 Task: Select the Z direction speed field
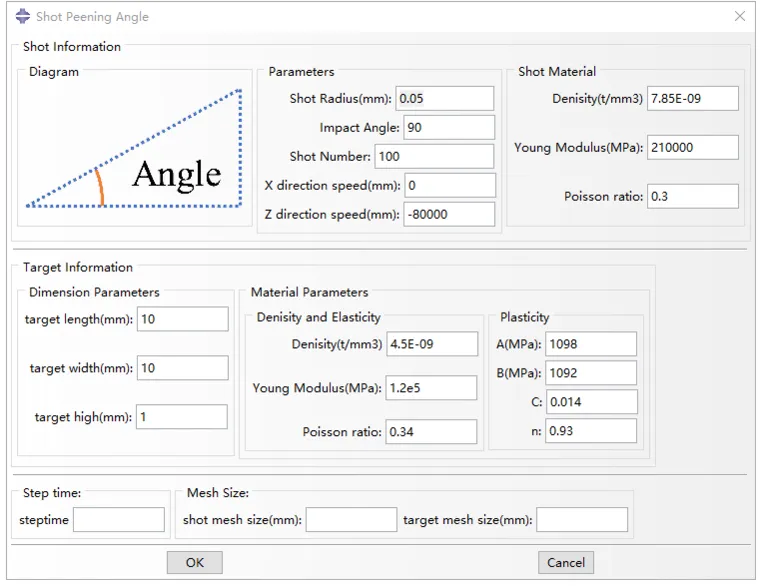(x=449, y=214)
